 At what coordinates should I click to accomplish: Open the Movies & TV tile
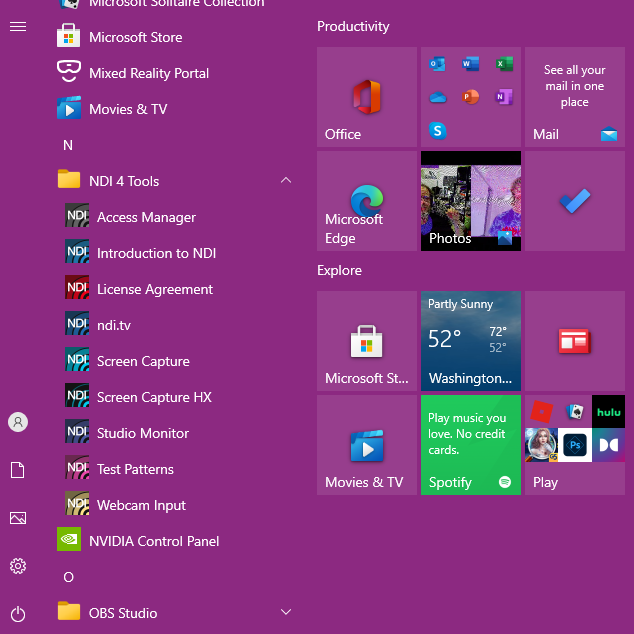click(x=367, y=445)
